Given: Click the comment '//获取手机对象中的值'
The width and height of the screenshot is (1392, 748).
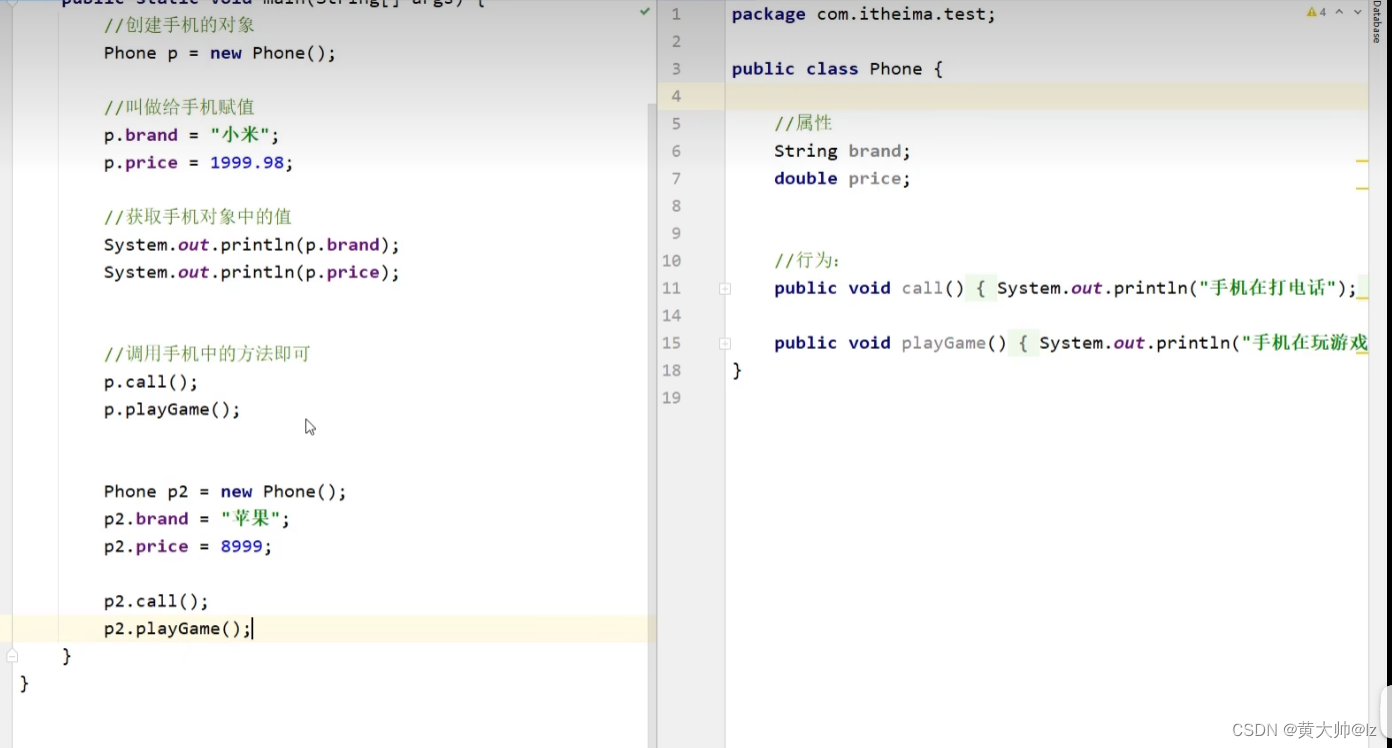Looking at the screenshot, I should point(198,217).
